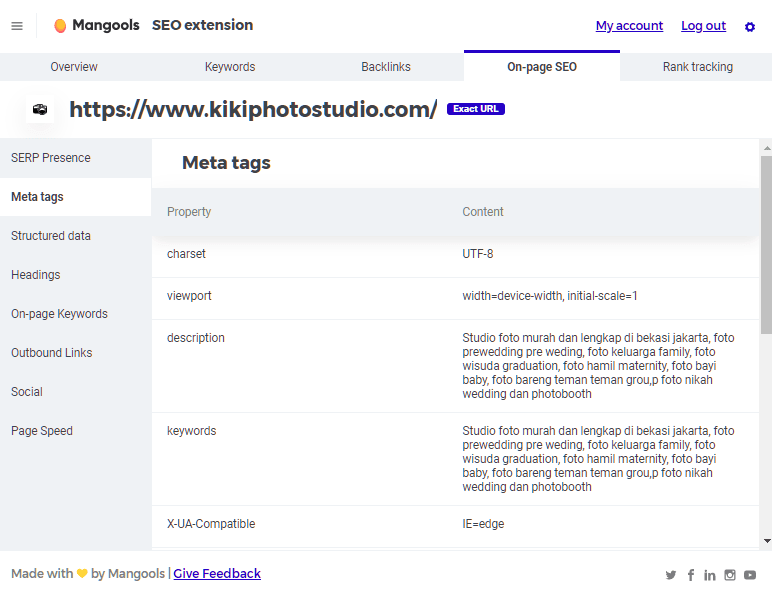Click the Exact URL badge
Image resolution: width=772 pixels, height=595 pixels.
tap(476, 109)
